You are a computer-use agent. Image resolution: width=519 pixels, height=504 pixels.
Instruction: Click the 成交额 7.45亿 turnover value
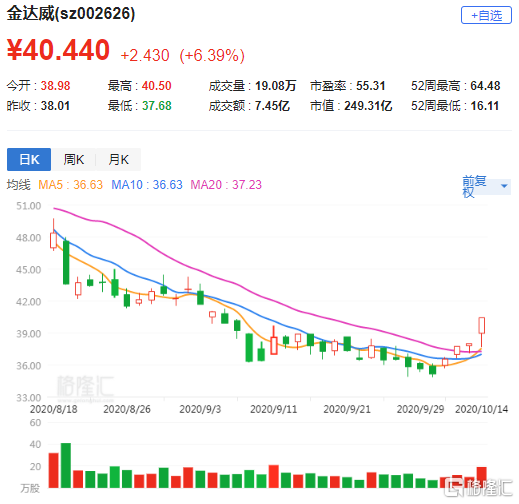249,106
